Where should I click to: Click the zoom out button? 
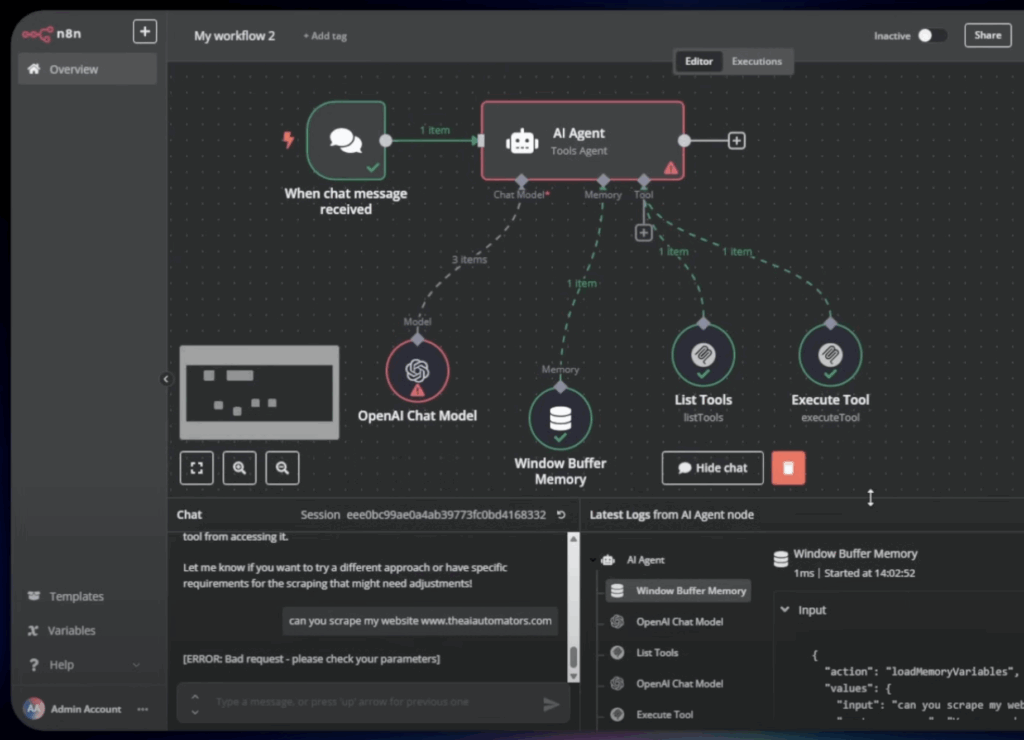pyautogui.click(x=282, y=468)
